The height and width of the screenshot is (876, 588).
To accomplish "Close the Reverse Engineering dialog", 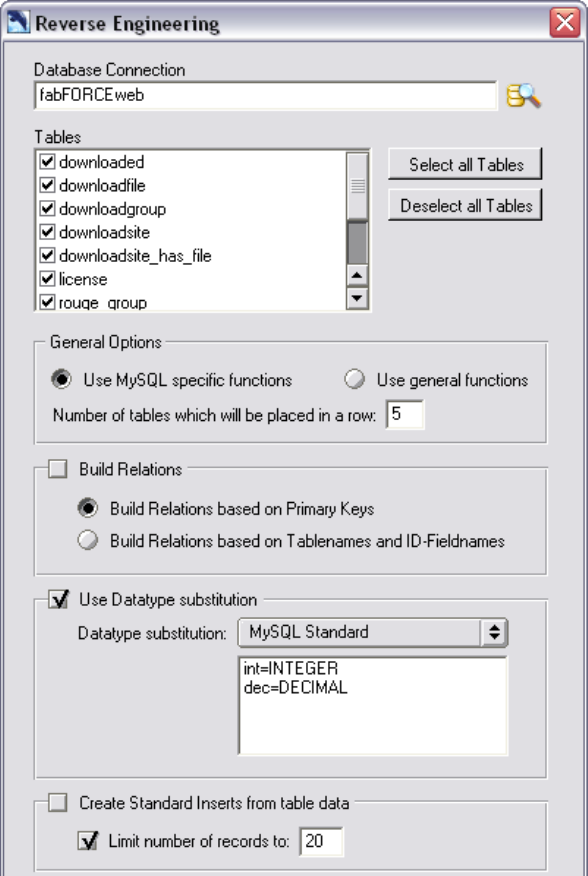I will [565, 23].
